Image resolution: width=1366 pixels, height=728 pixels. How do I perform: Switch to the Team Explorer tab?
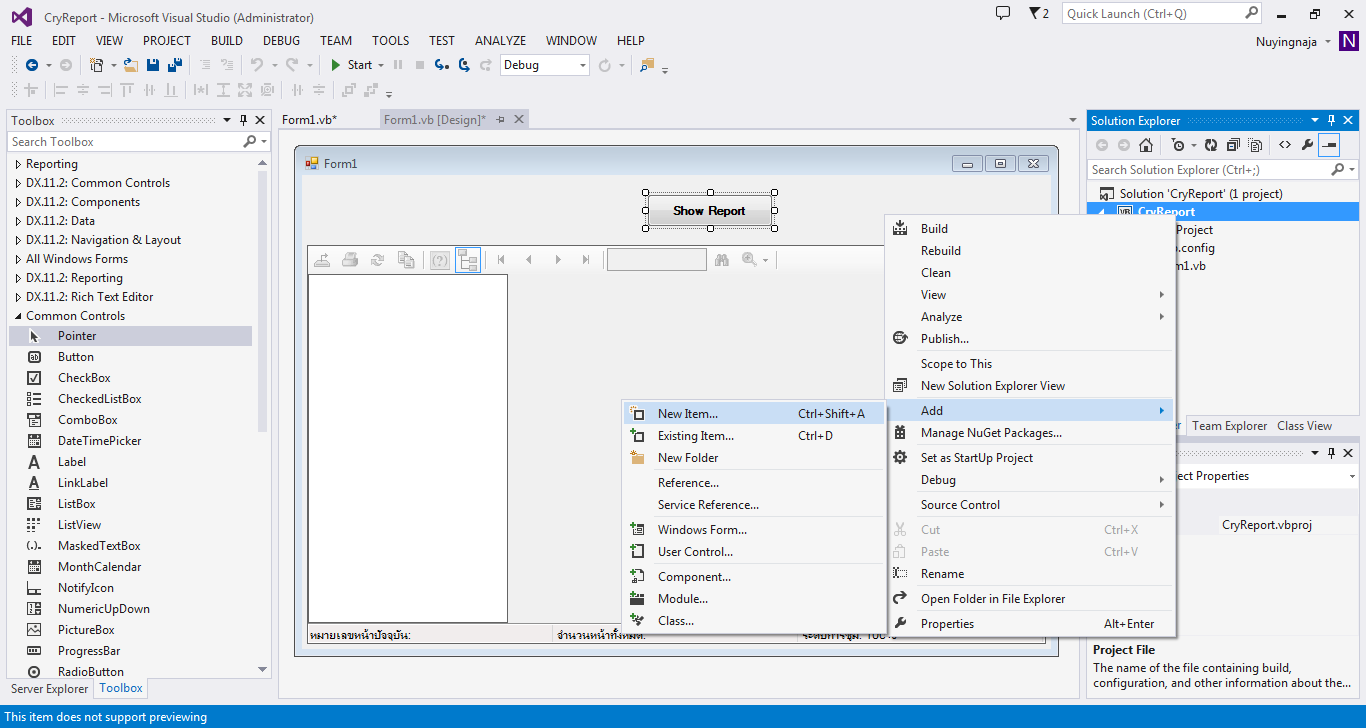pos(1229,426)
